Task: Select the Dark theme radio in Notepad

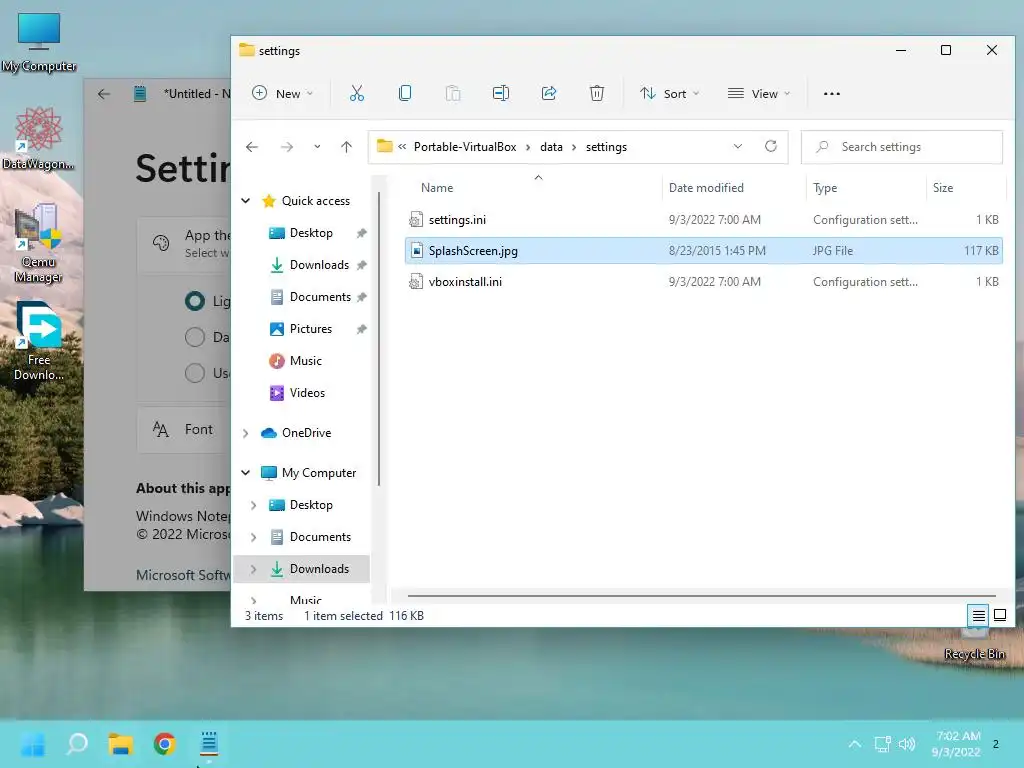Action: pos(195,337)
